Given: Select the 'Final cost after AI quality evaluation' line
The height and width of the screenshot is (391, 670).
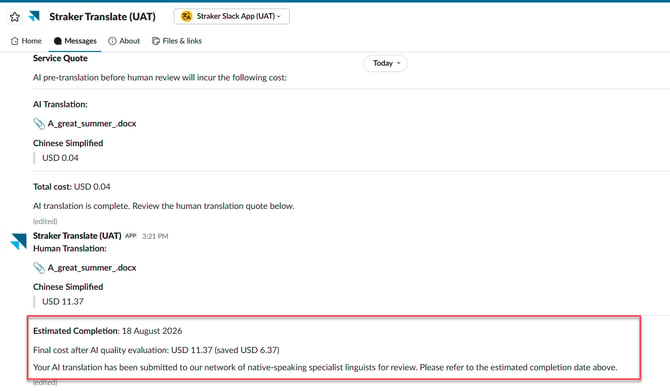Looking at the screenshot, I should [156, 350].
